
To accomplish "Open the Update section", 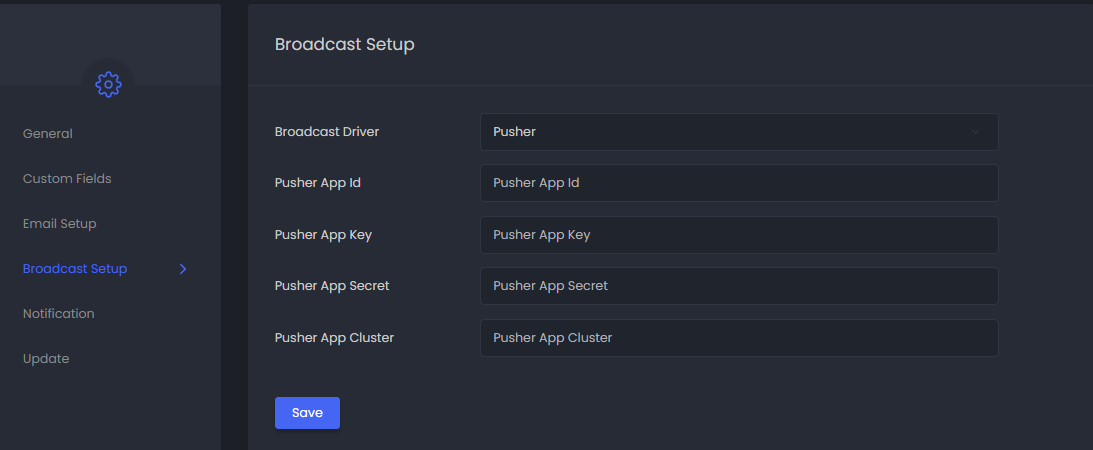I will [x=46, y=359].
